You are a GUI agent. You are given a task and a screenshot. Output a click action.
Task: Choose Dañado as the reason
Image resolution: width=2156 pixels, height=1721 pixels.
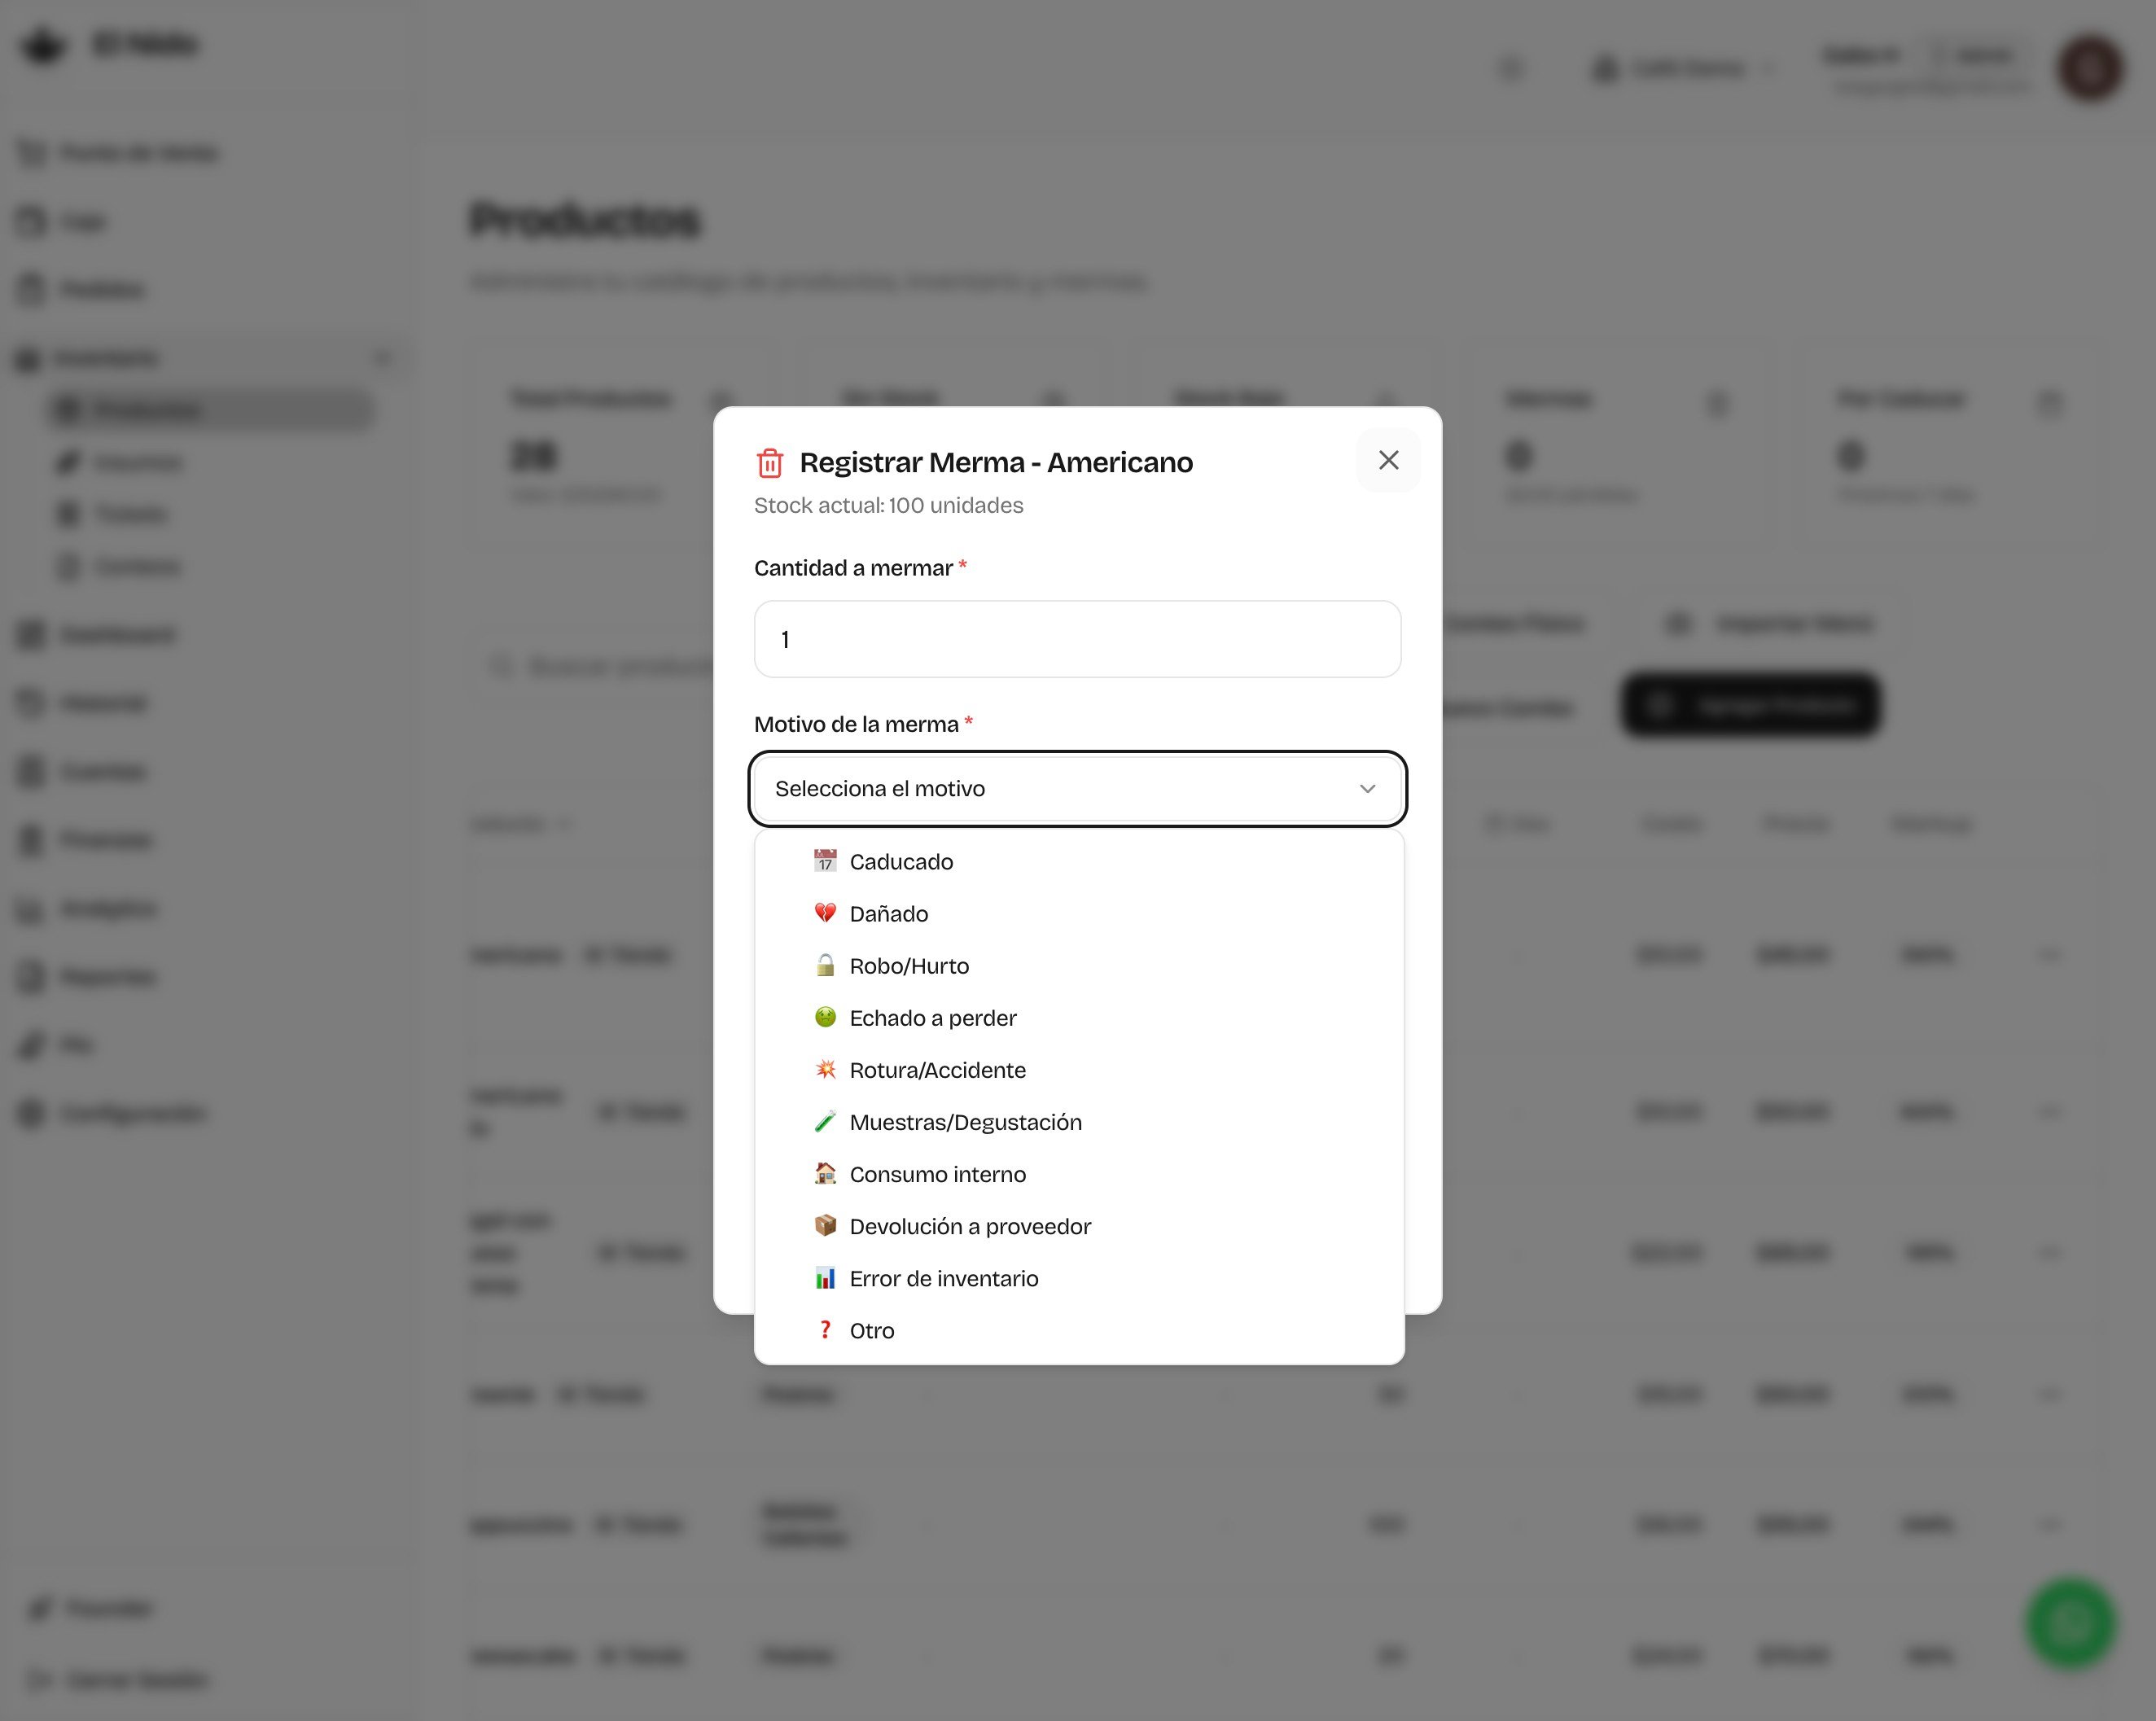[1079, 913]
